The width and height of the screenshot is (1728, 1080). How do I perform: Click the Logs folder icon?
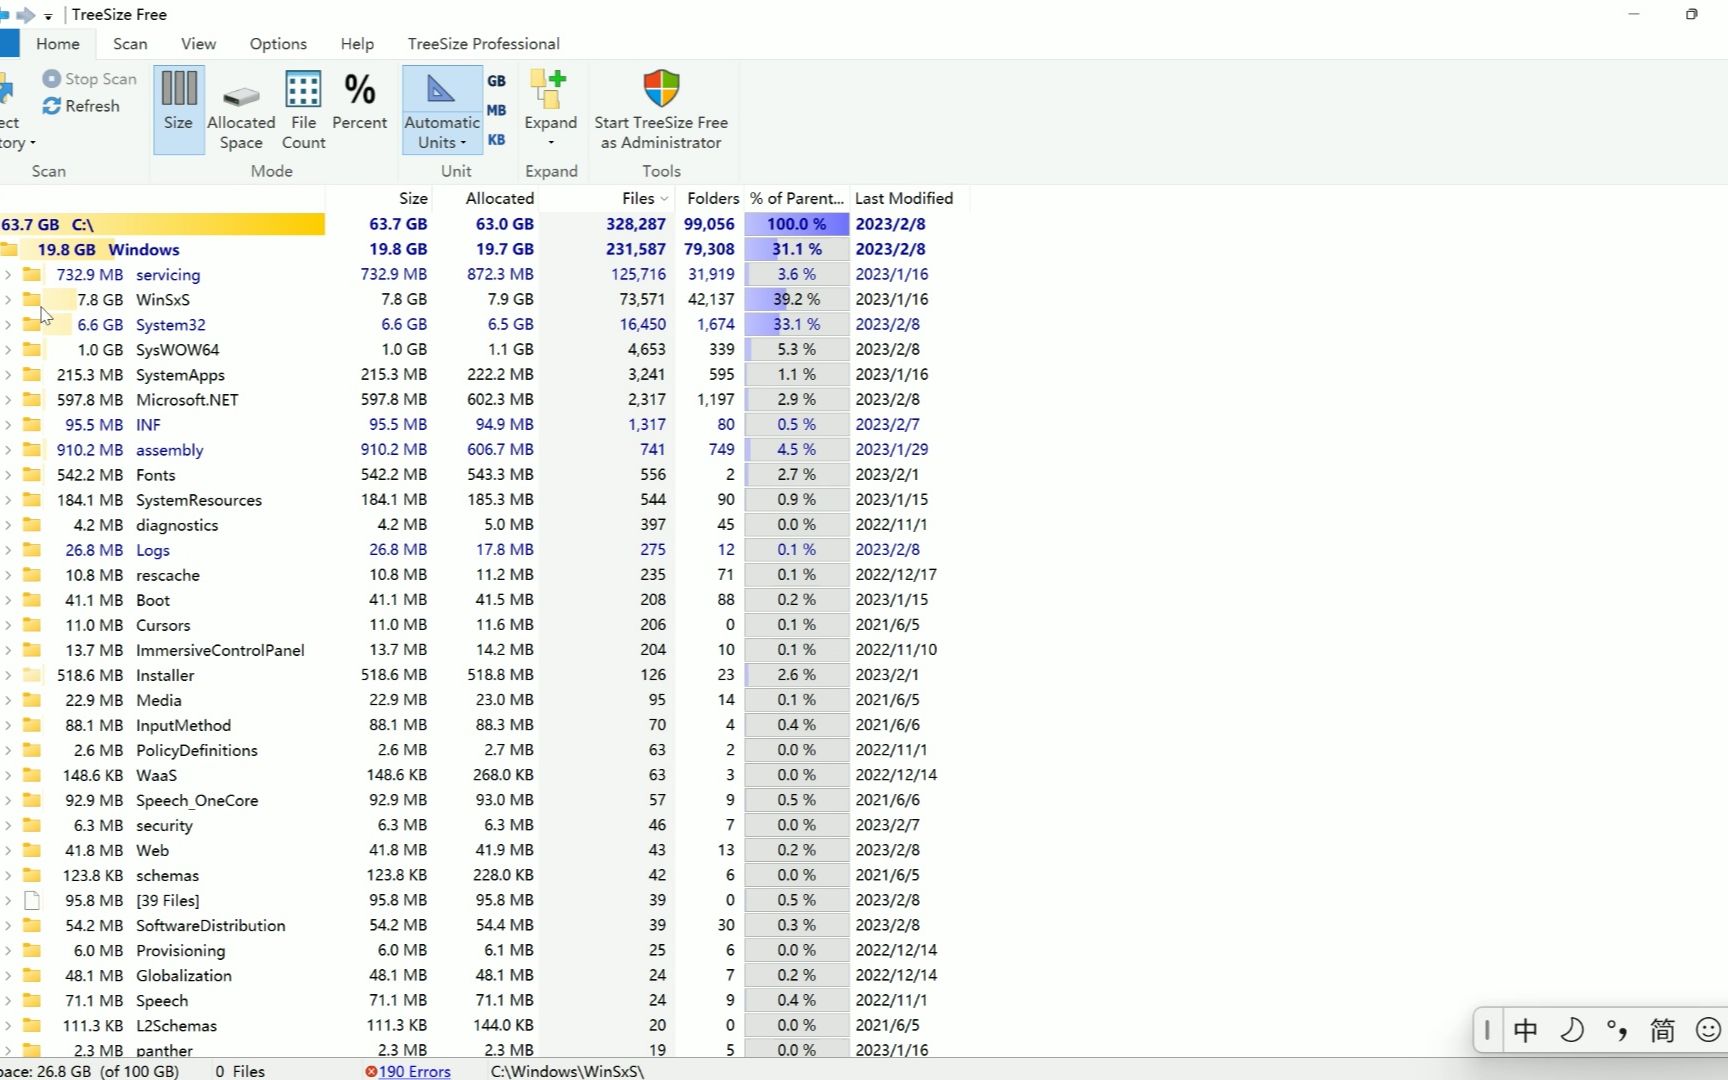[x=32, y=549]
